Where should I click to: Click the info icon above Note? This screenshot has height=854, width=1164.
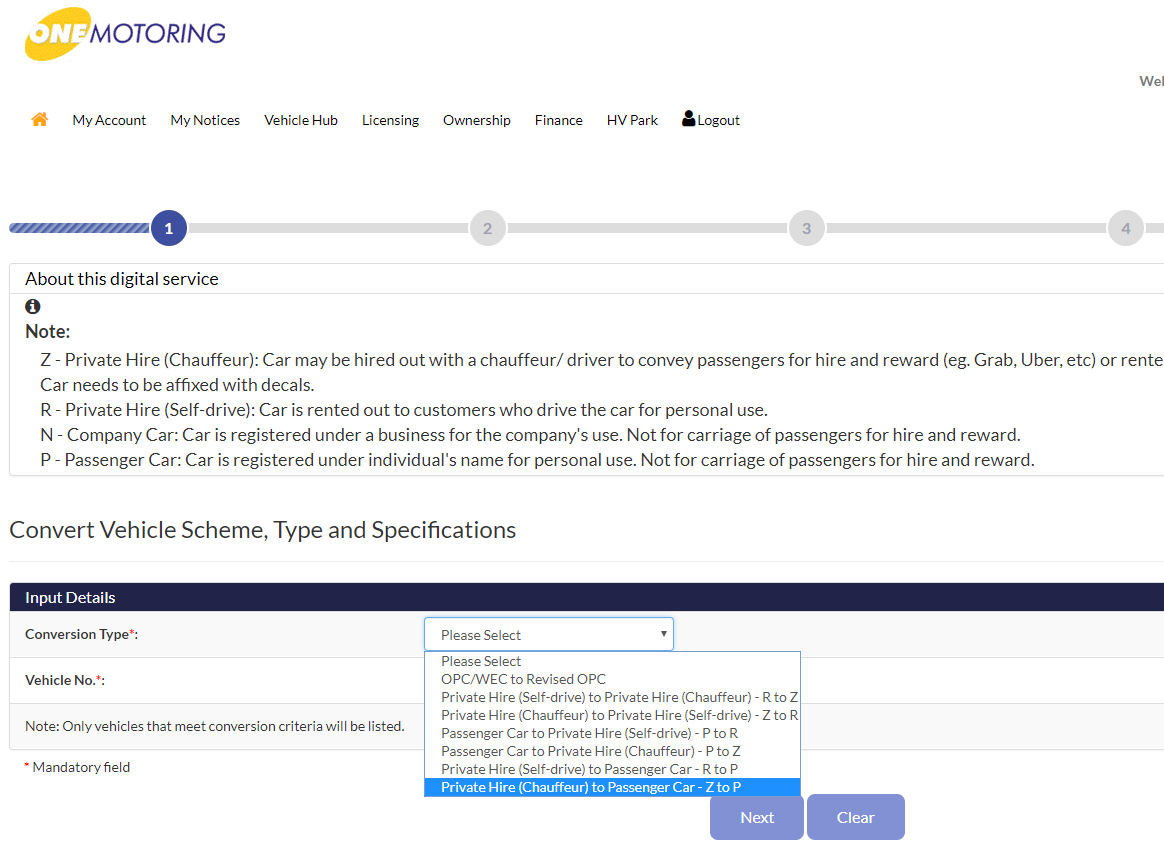tap(33, 307)
